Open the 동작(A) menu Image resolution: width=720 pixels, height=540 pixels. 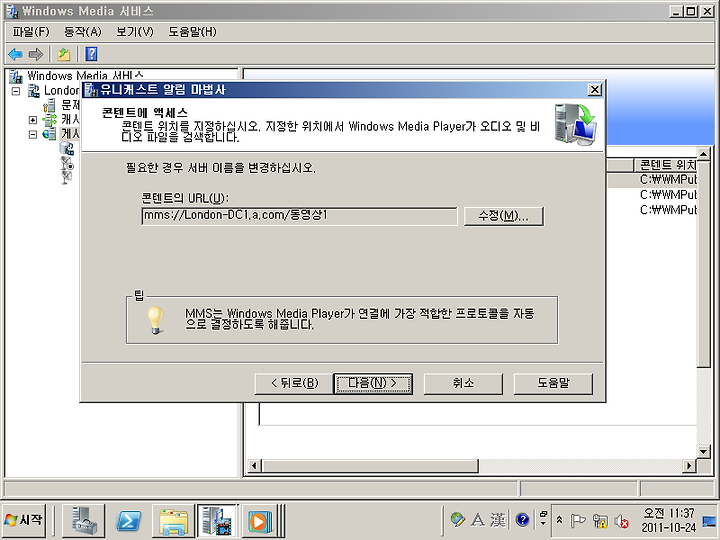(x=83, y=32)
